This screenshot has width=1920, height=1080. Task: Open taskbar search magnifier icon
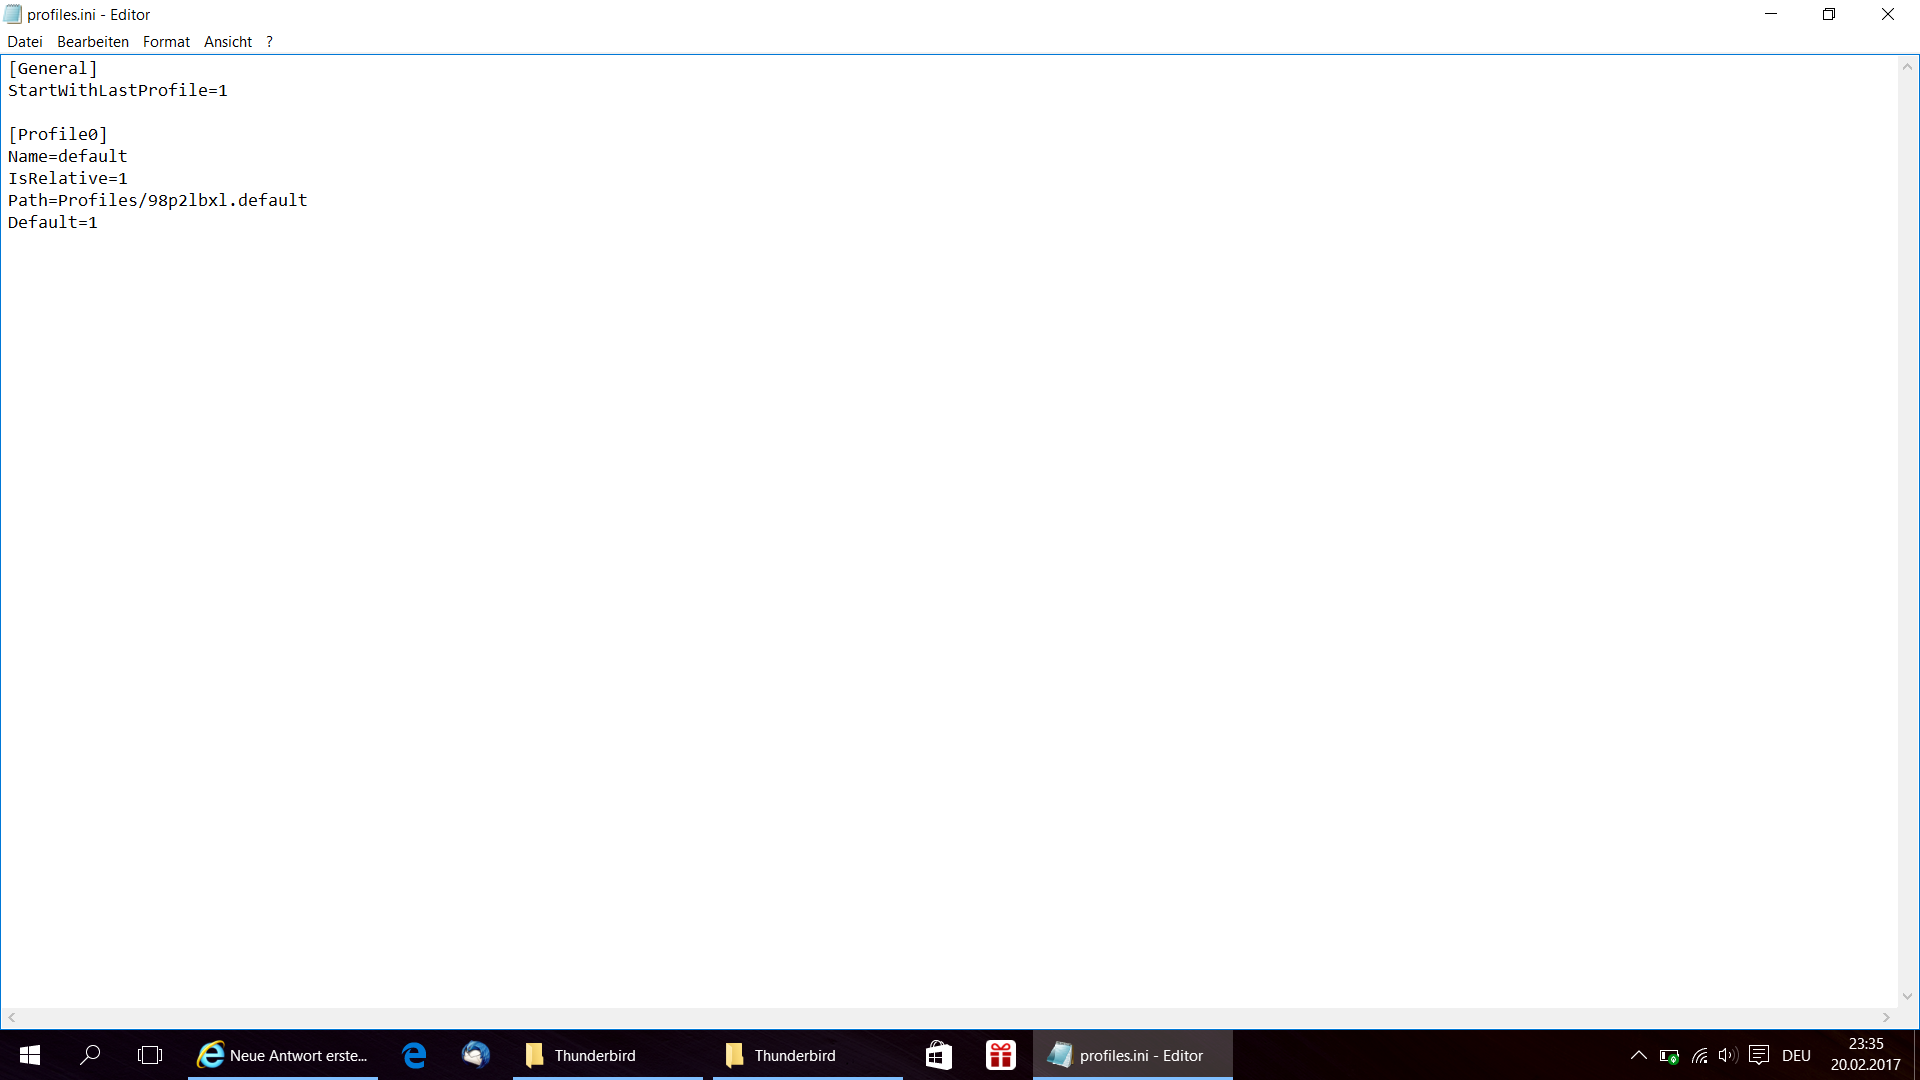(90, 1055)
